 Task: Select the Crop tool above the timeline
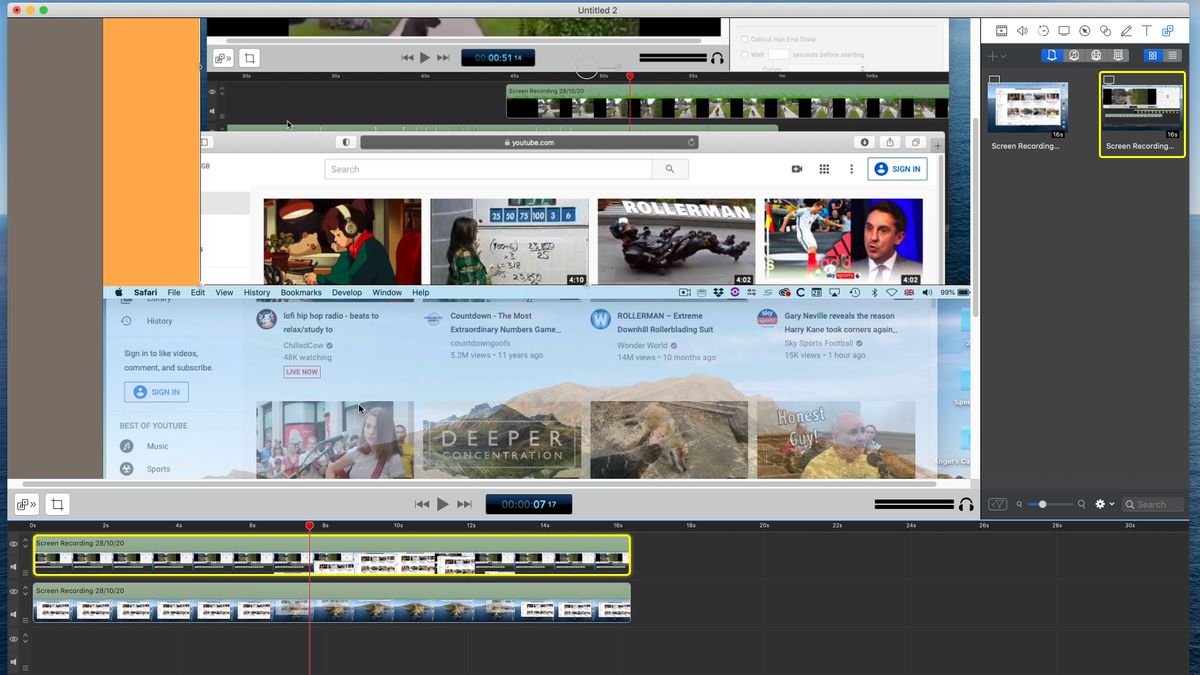point(57,504)
